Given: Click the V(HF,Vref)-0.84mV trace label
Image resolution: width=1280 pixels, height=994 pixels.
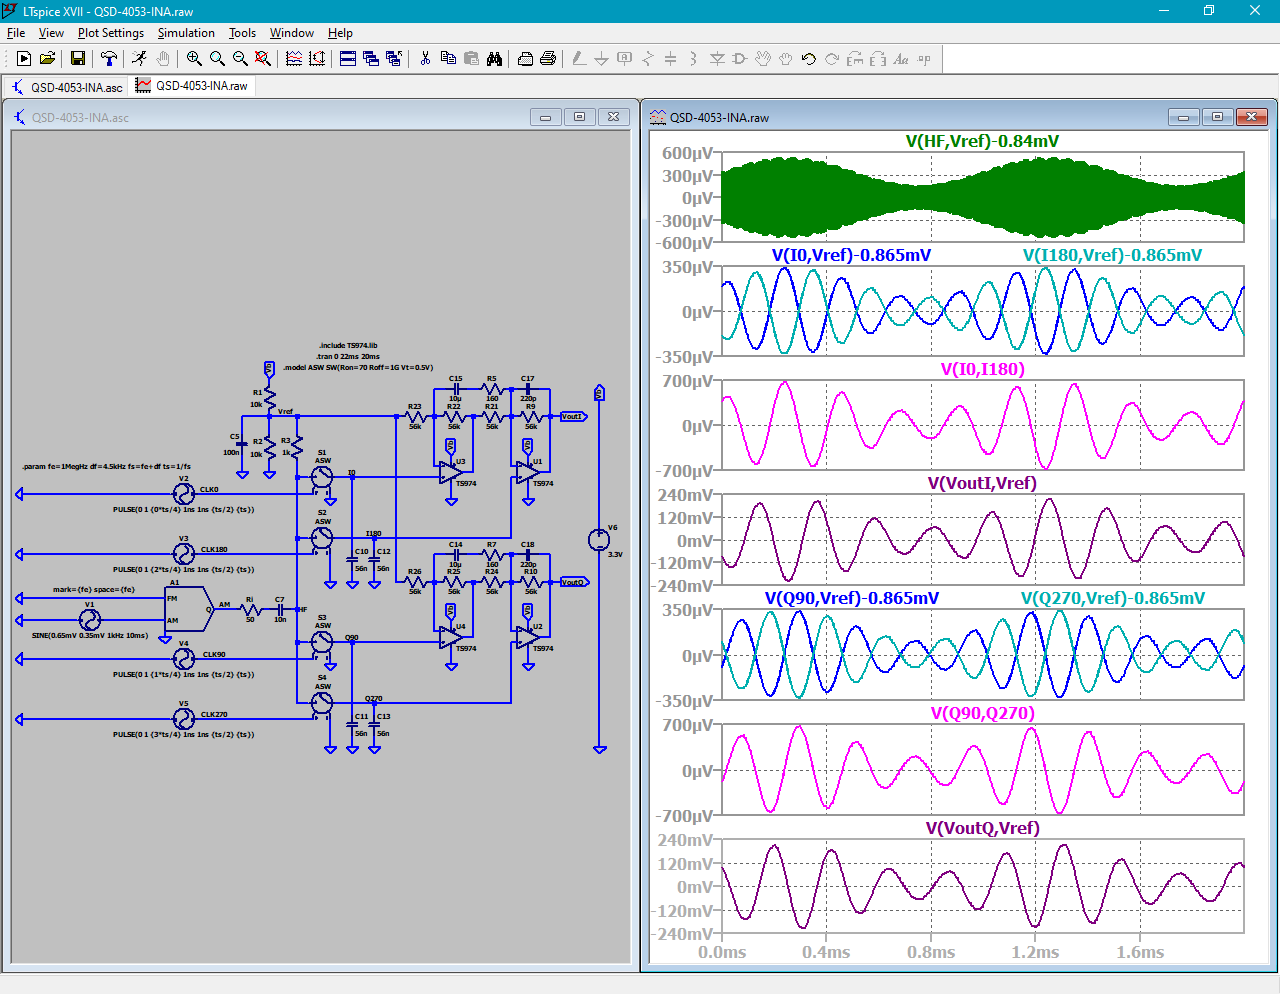Looking at the screenshot, I should coord(982,141).
